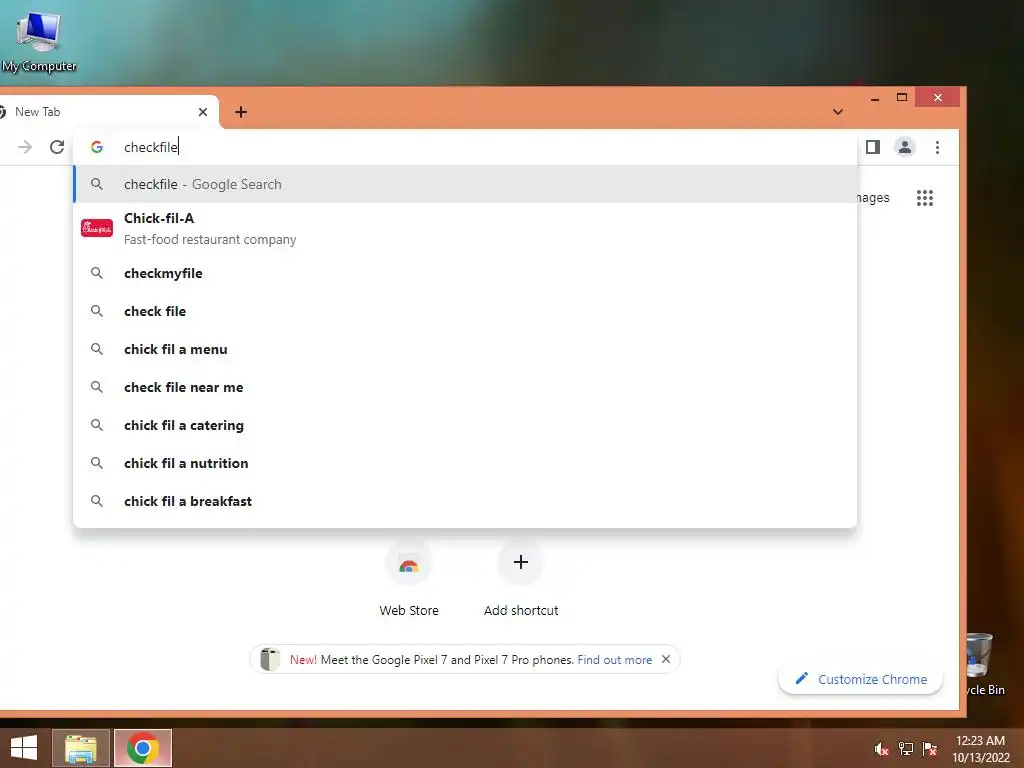Click the Google icon in address bar
The width and height of the screenshot is (1024, 768).
click(x=97, y=147)
